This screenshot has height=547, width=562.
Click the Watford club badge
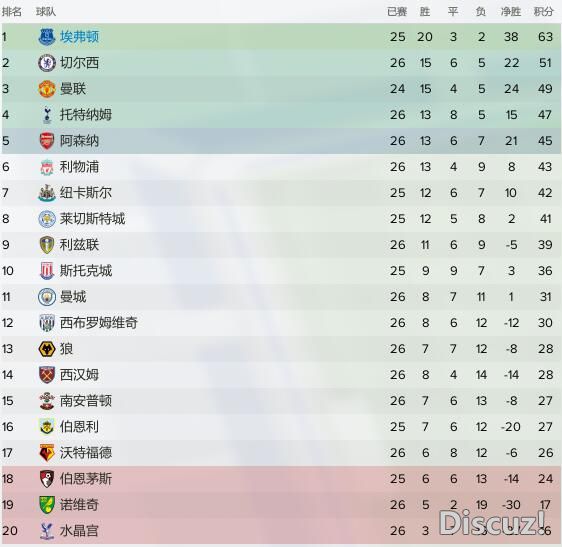[47, 453]
